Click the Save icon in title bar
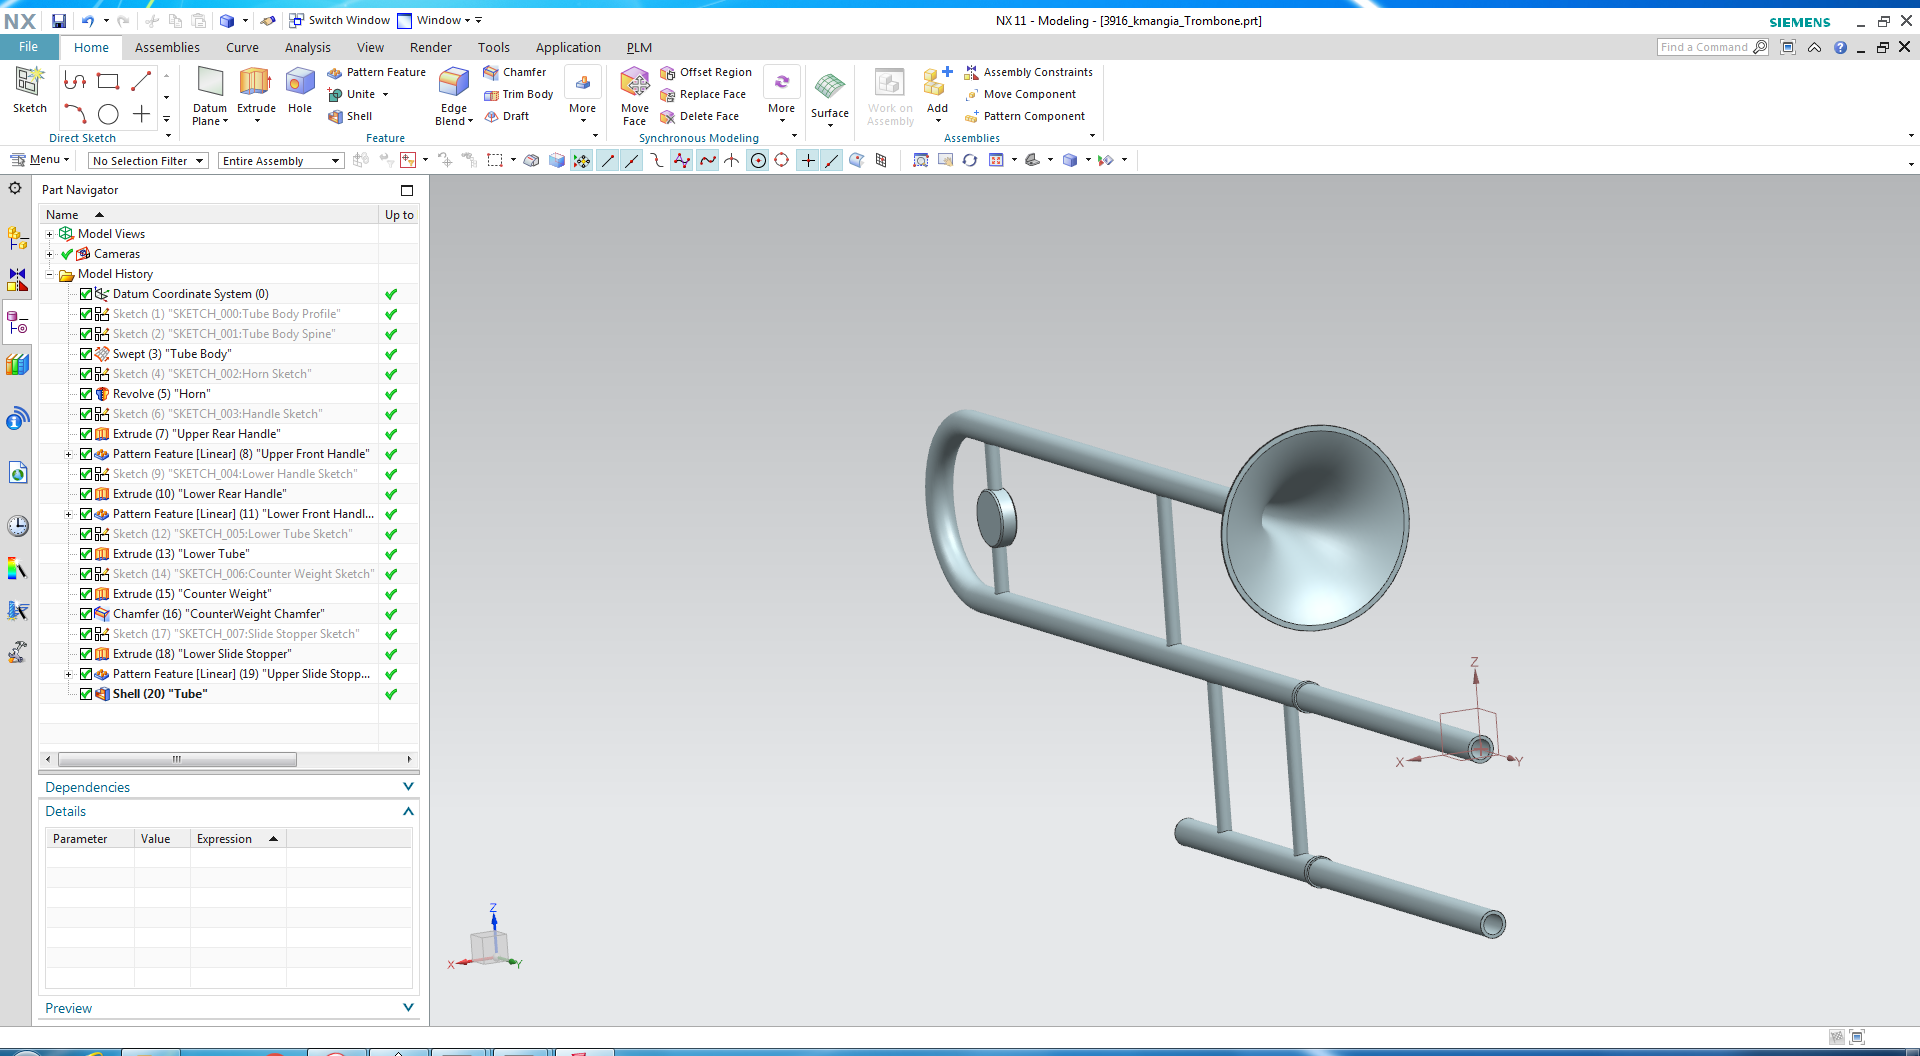The image size is (1920, 1056). point(59,20)
